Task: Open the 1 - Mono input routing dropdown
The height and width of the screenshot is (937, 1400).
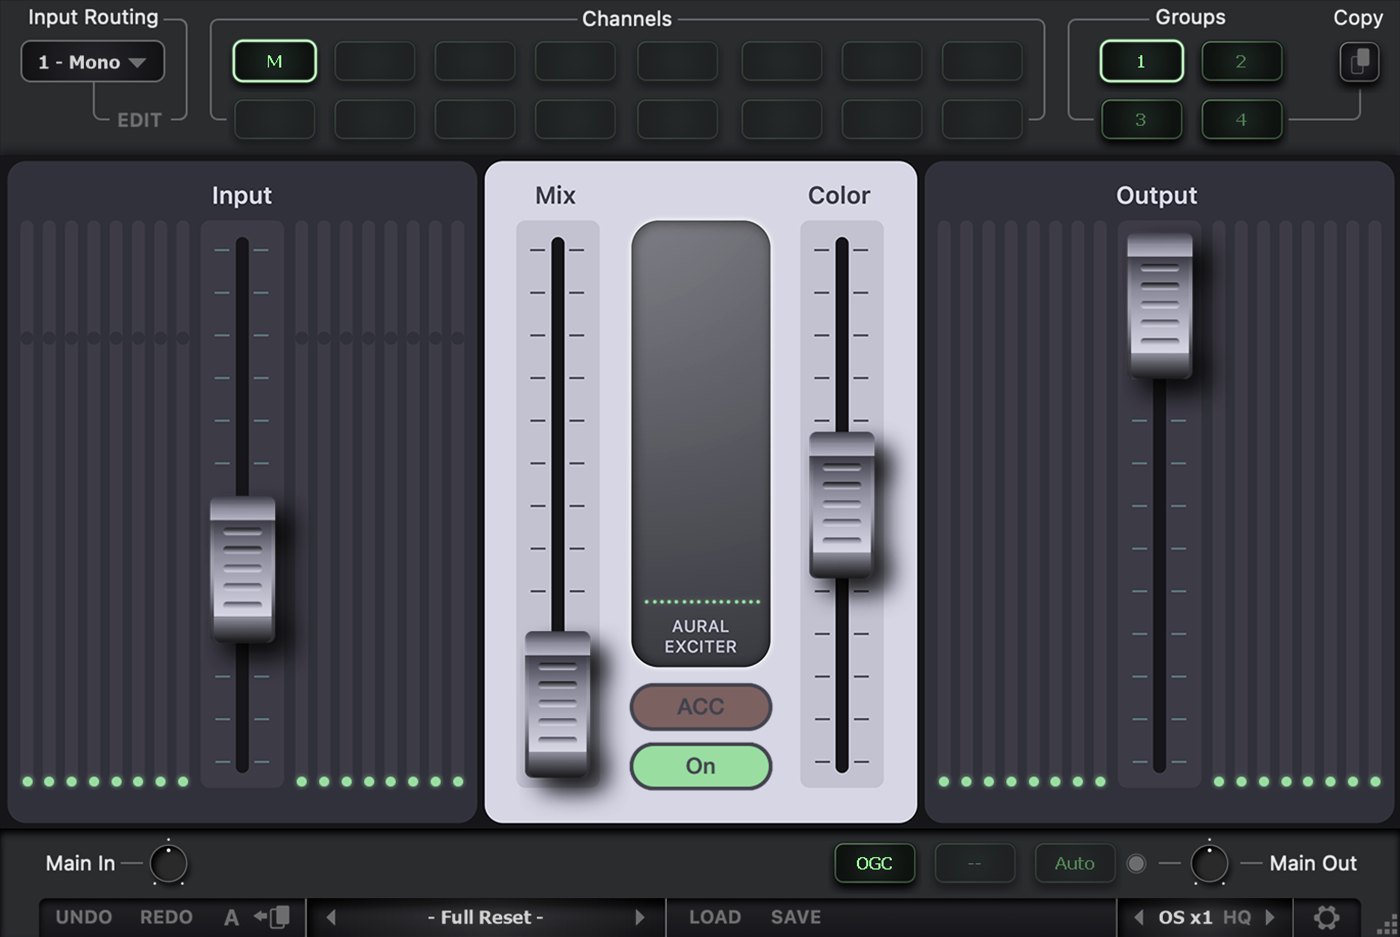Action: pos(92,62)
